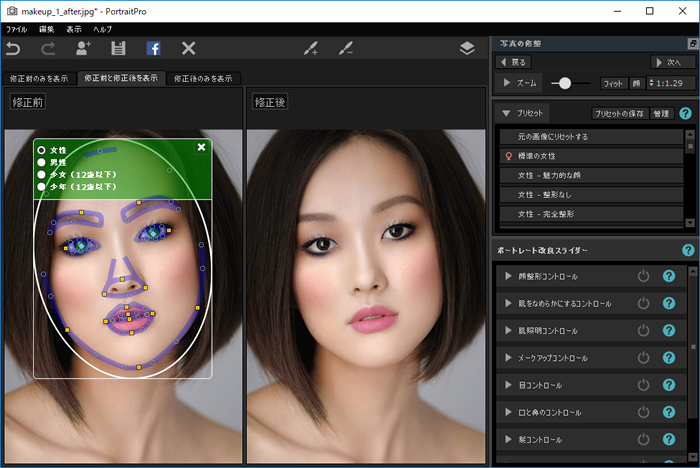Open the 編集 menu
The image size is (700, 468).
click(46, 29)
